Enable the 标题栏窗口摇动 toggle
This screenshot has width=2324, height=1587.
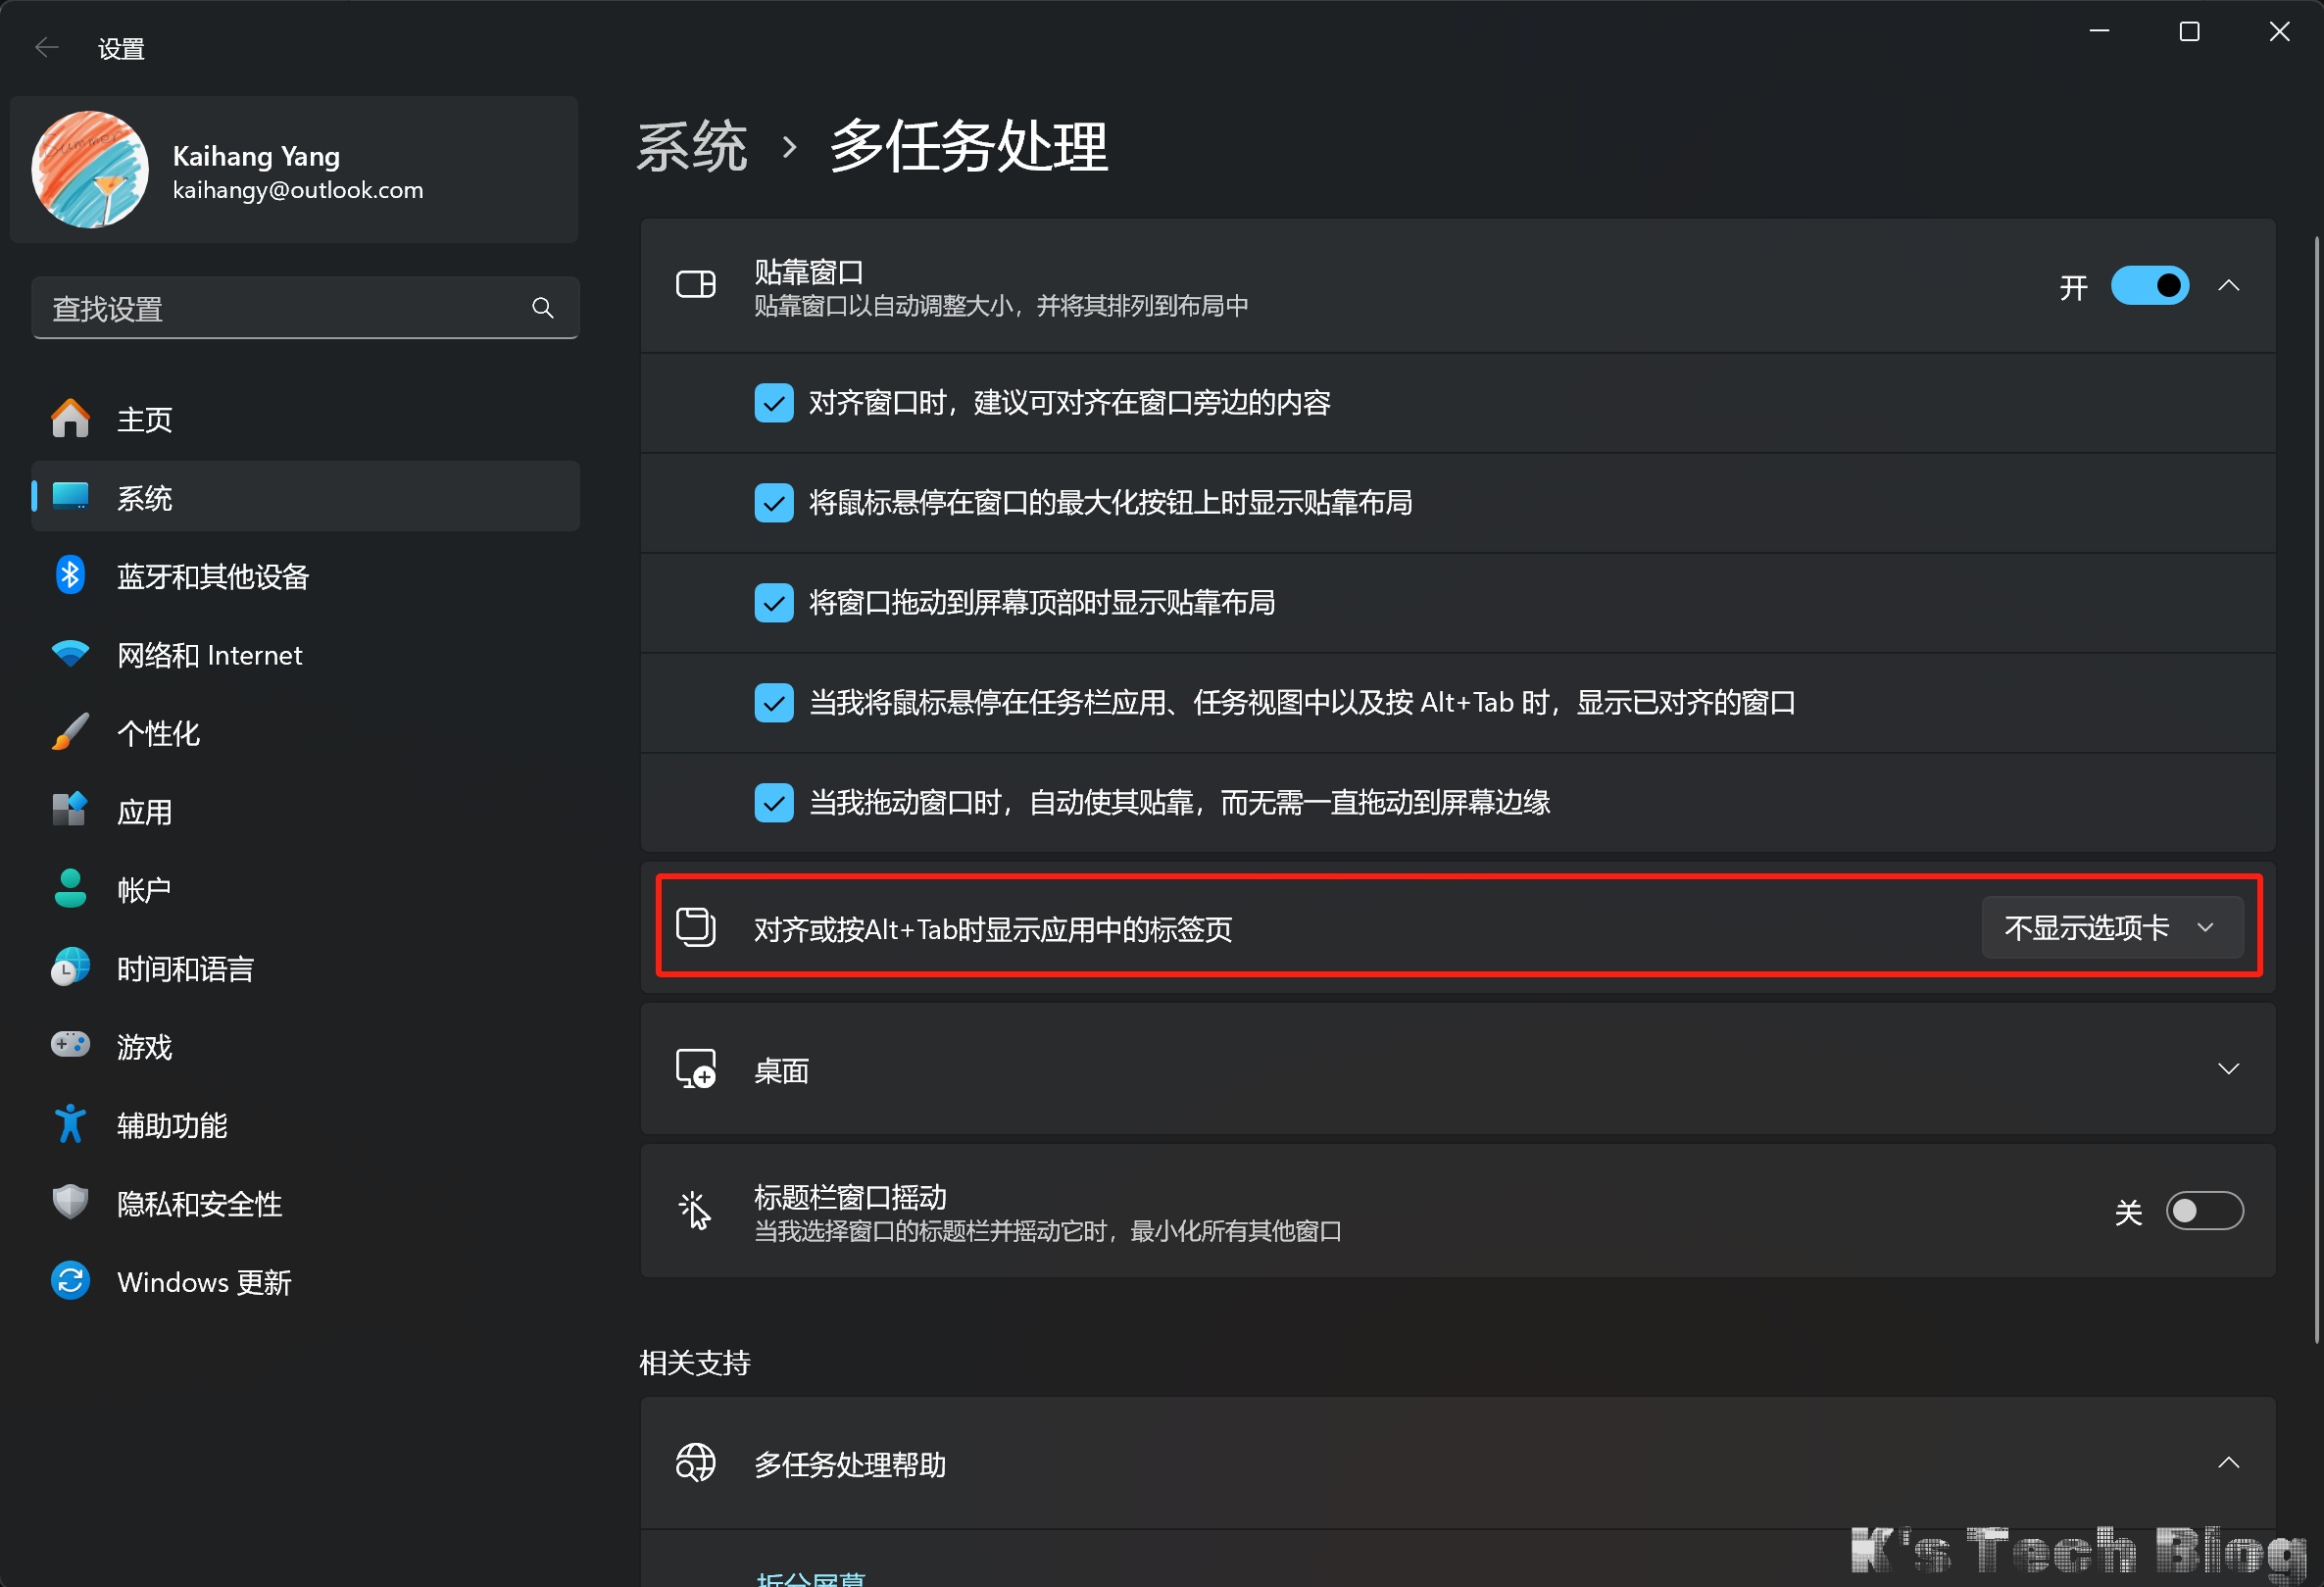pos(2204,1211)
